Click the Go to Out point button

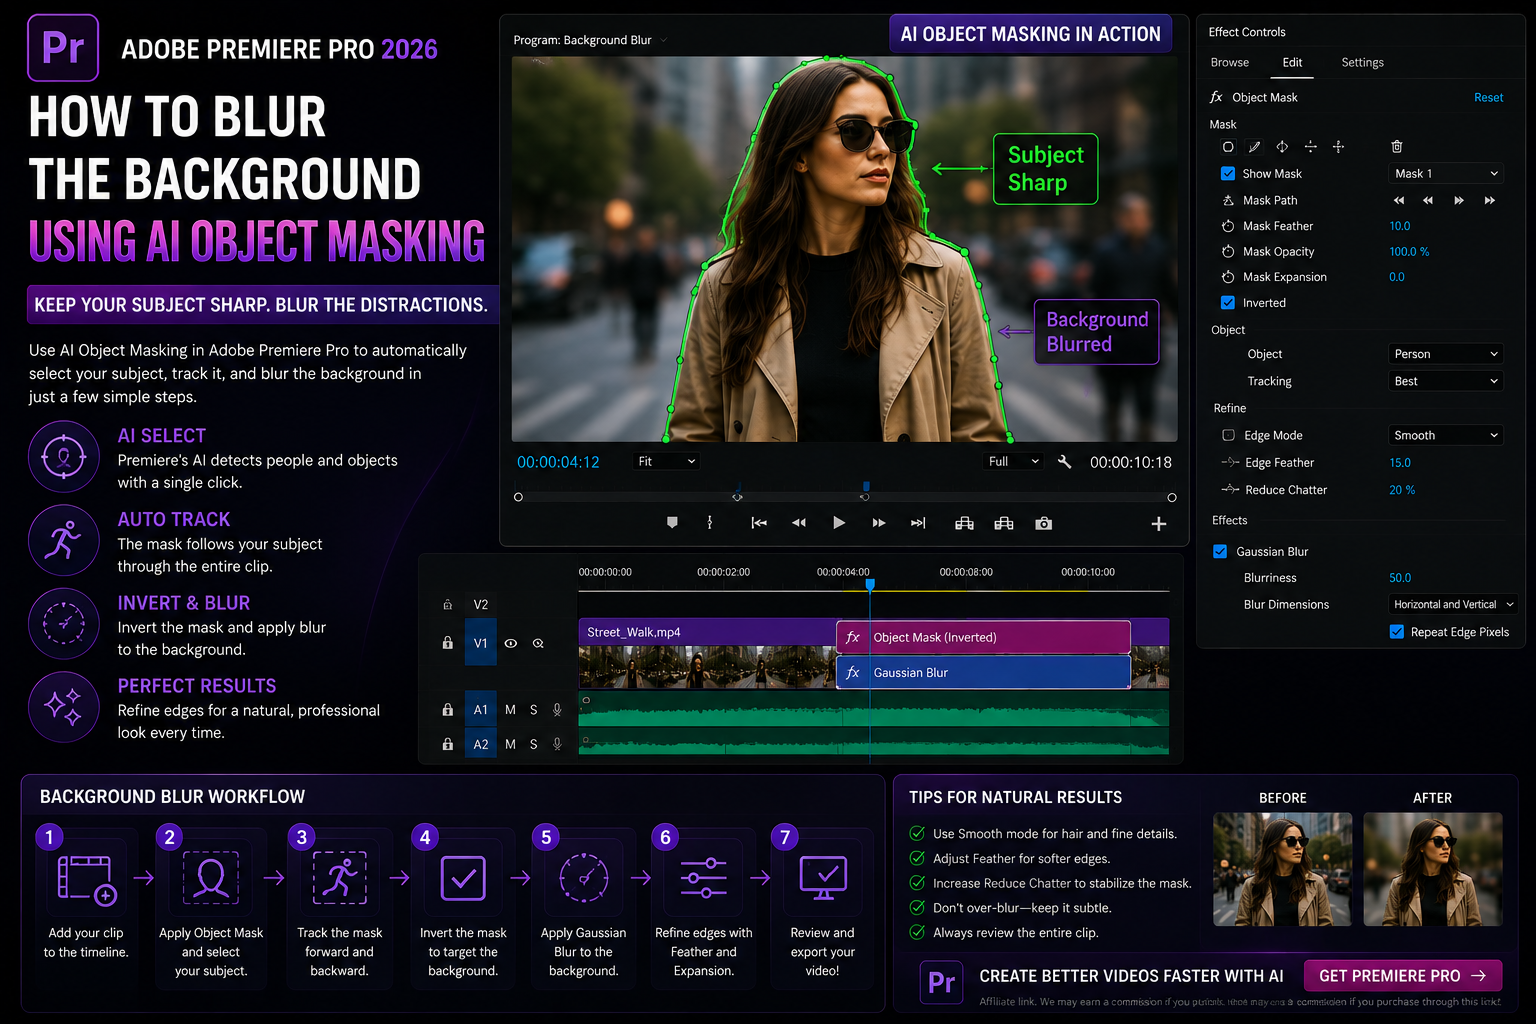click(x=918, y=523)
